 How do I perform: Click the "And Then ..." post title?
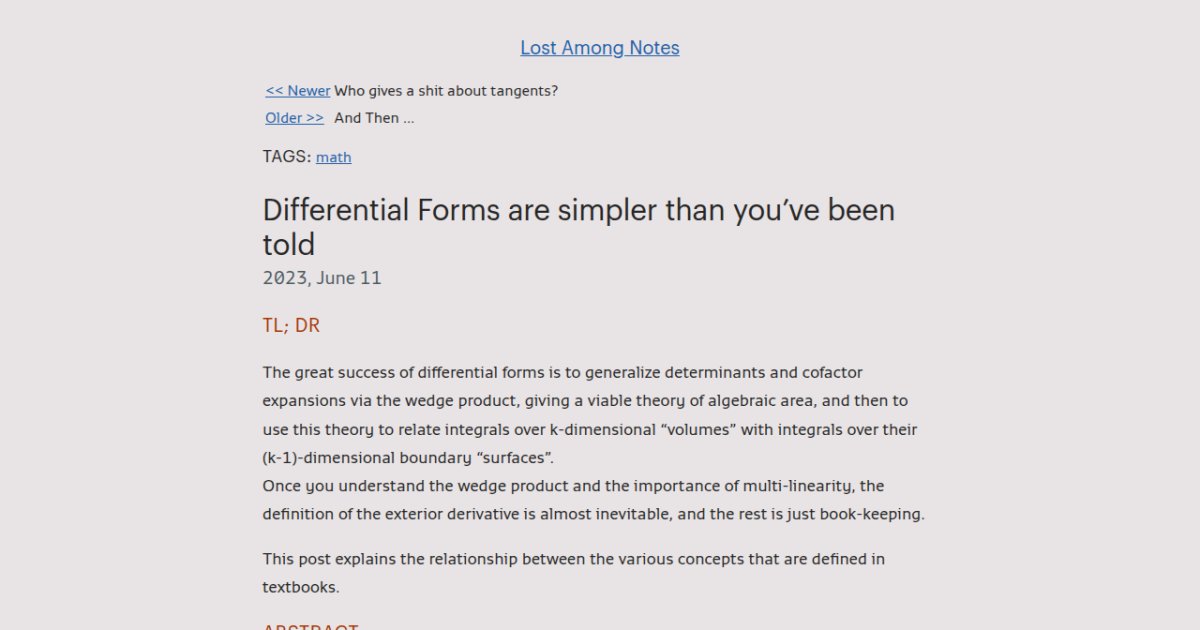[374, 118]
